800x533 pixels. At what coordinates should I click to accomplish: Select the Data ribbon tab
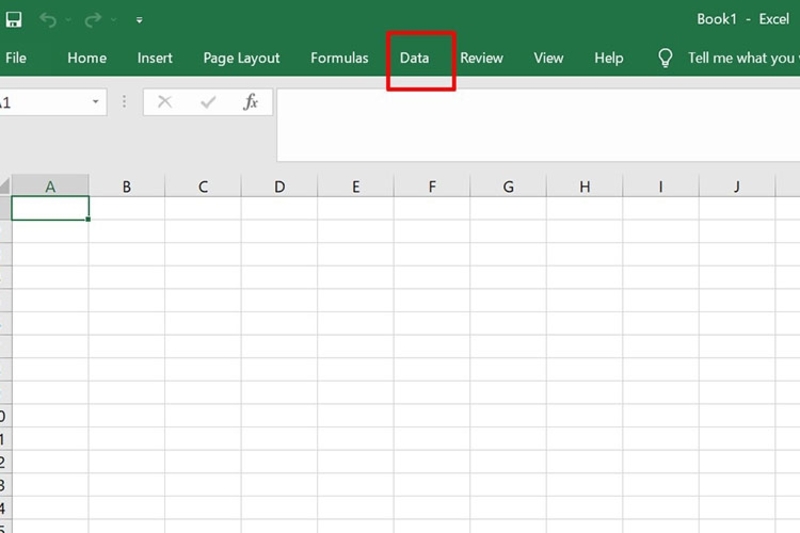tap(414, 58)
